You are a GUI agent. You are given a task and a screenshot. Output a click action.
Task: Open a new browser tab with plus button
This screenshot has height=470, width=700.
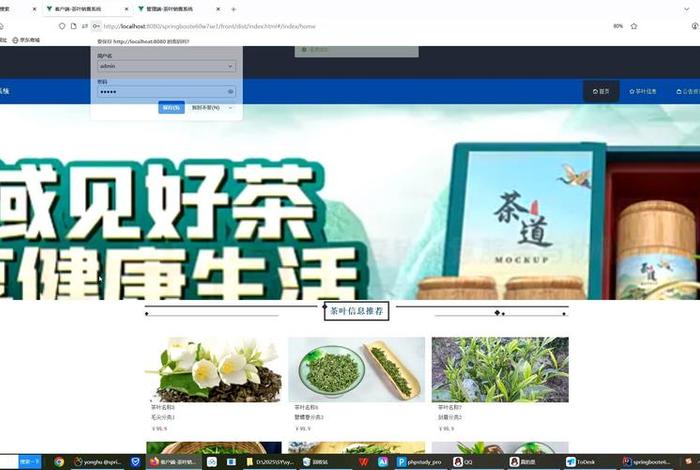coord(233,9)
